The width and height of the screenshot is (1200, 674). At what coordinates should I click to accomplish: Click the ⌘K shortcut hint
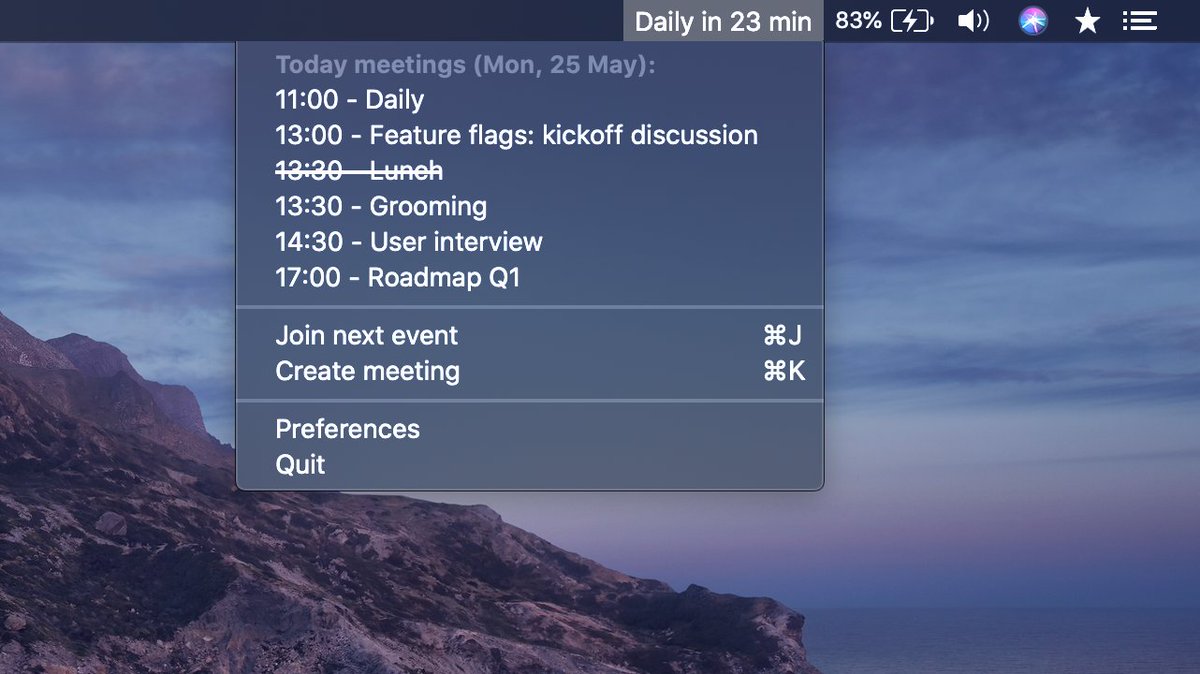(783, 371)
